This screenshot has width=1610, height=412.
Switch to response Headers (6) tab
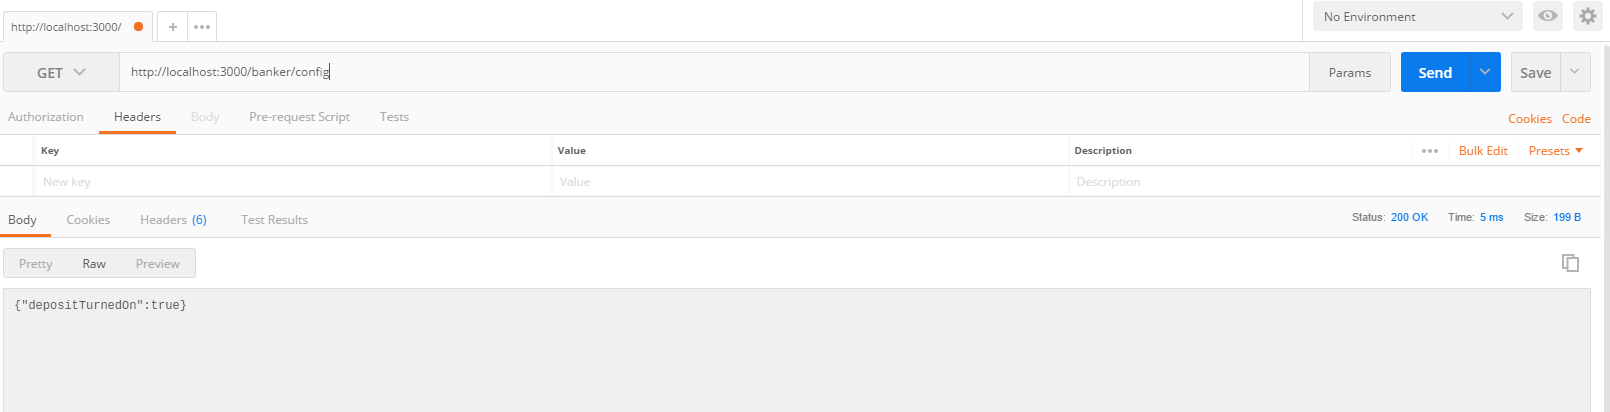tap(173, 220)
